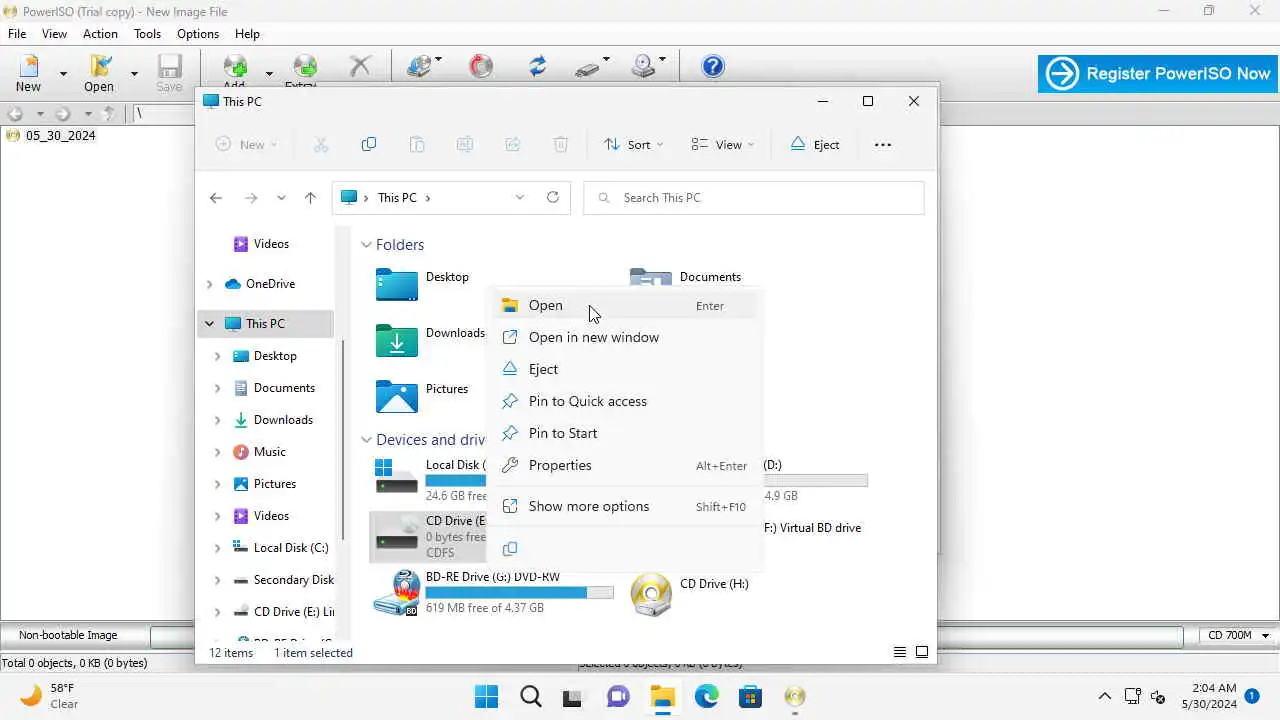Select 05_30_2024 node in PowerISO tree

point(60,135)
